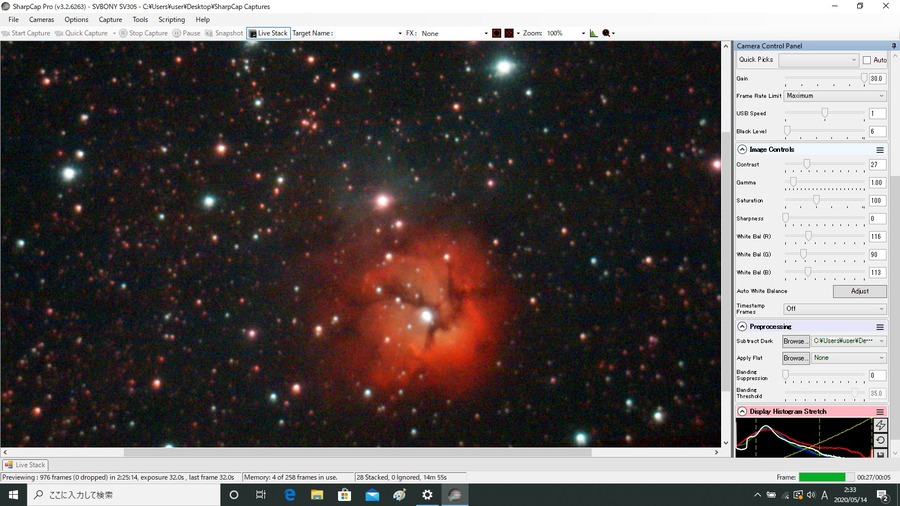Click the Adjust auto white balance button

860,291
